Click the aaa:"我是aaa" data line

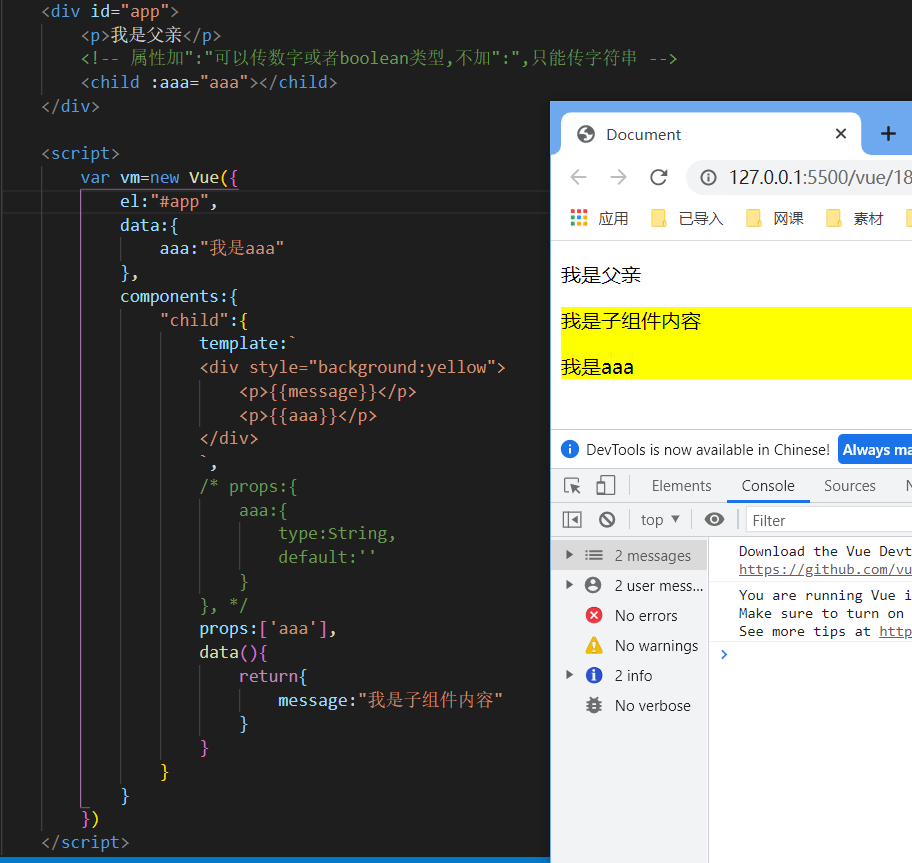222,248
